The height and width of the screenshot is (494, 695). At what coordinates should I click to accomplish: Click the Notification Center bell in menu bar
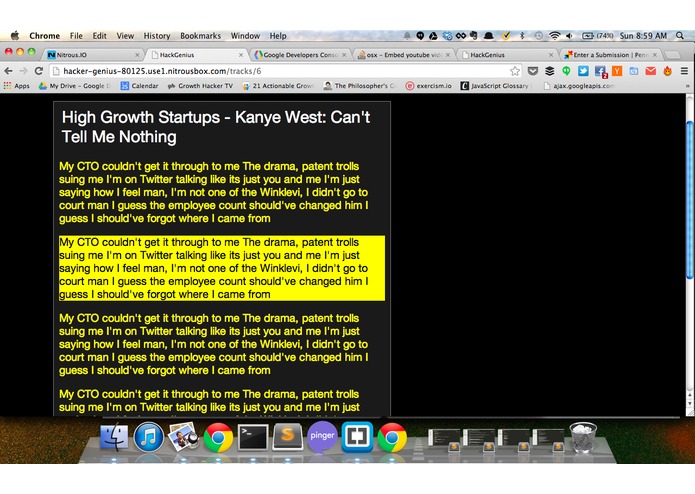(407, 35)
